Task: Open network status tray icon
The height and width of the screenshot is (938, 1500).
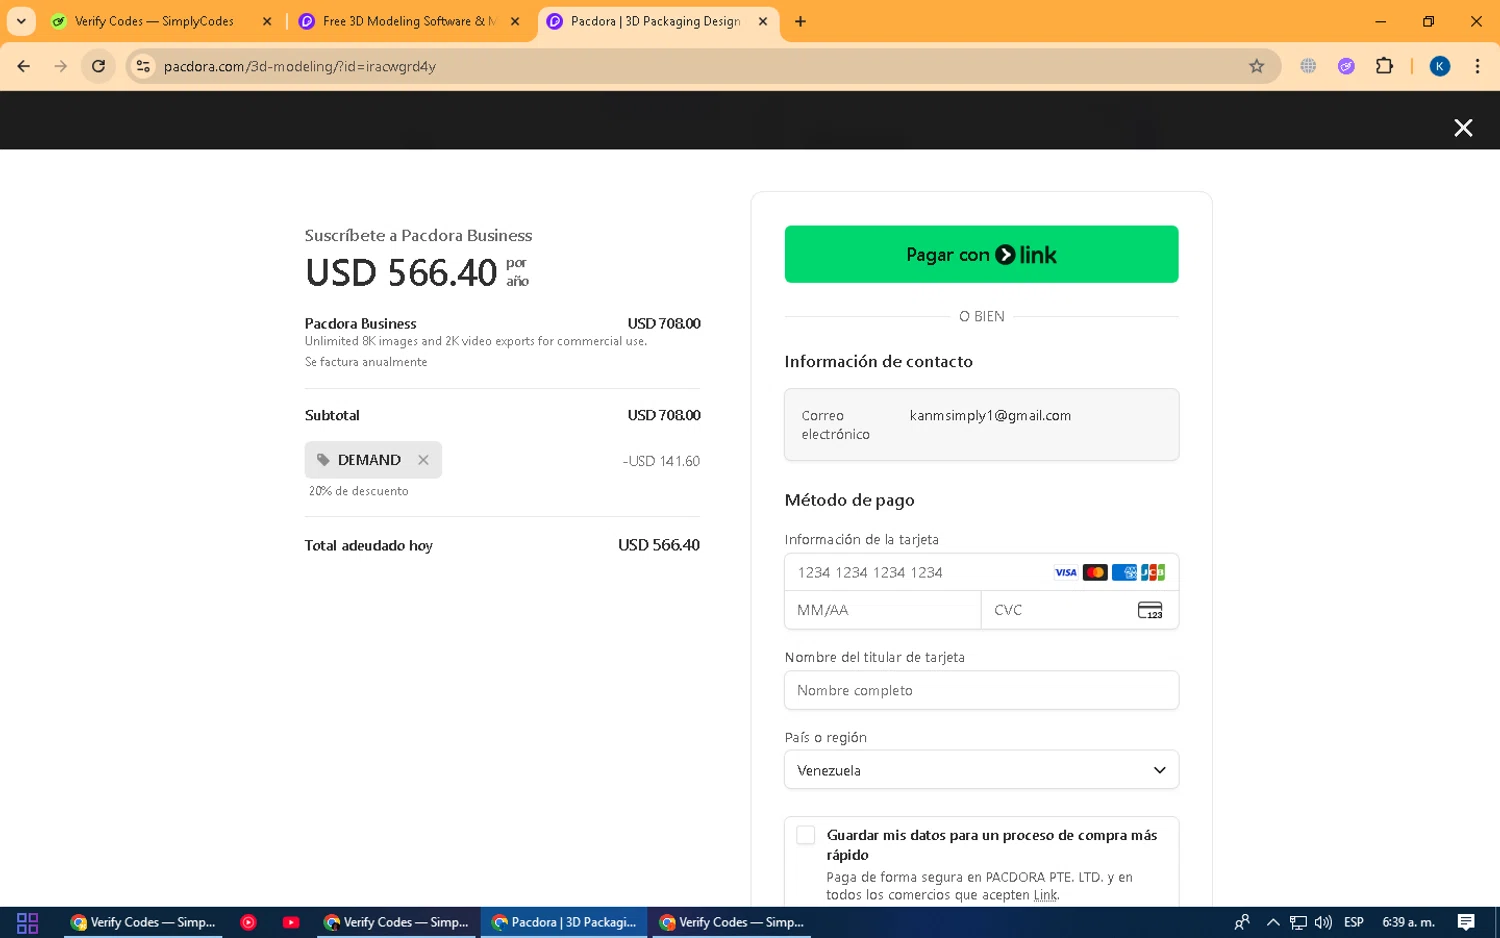Action: click(x=1298, y=922)
